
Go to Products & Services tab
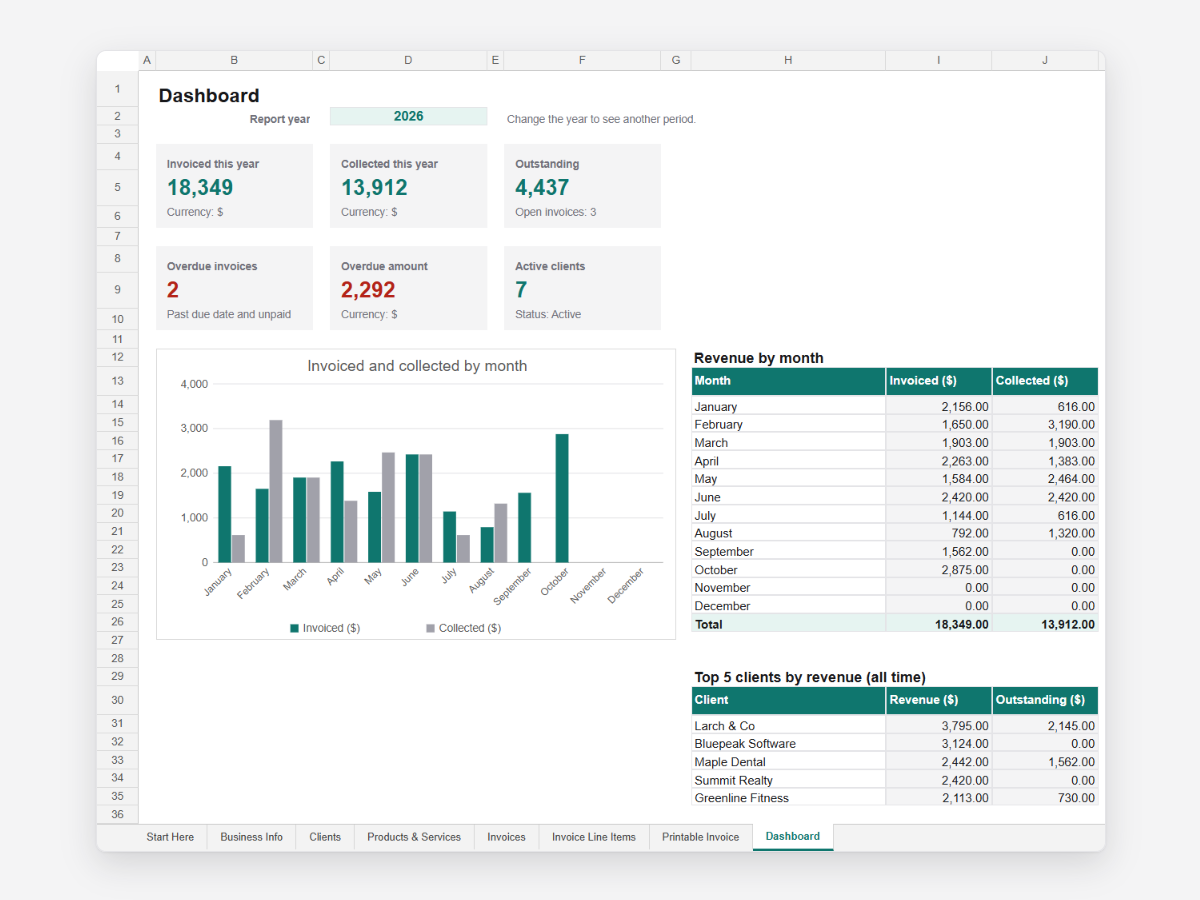click(414, 837)
